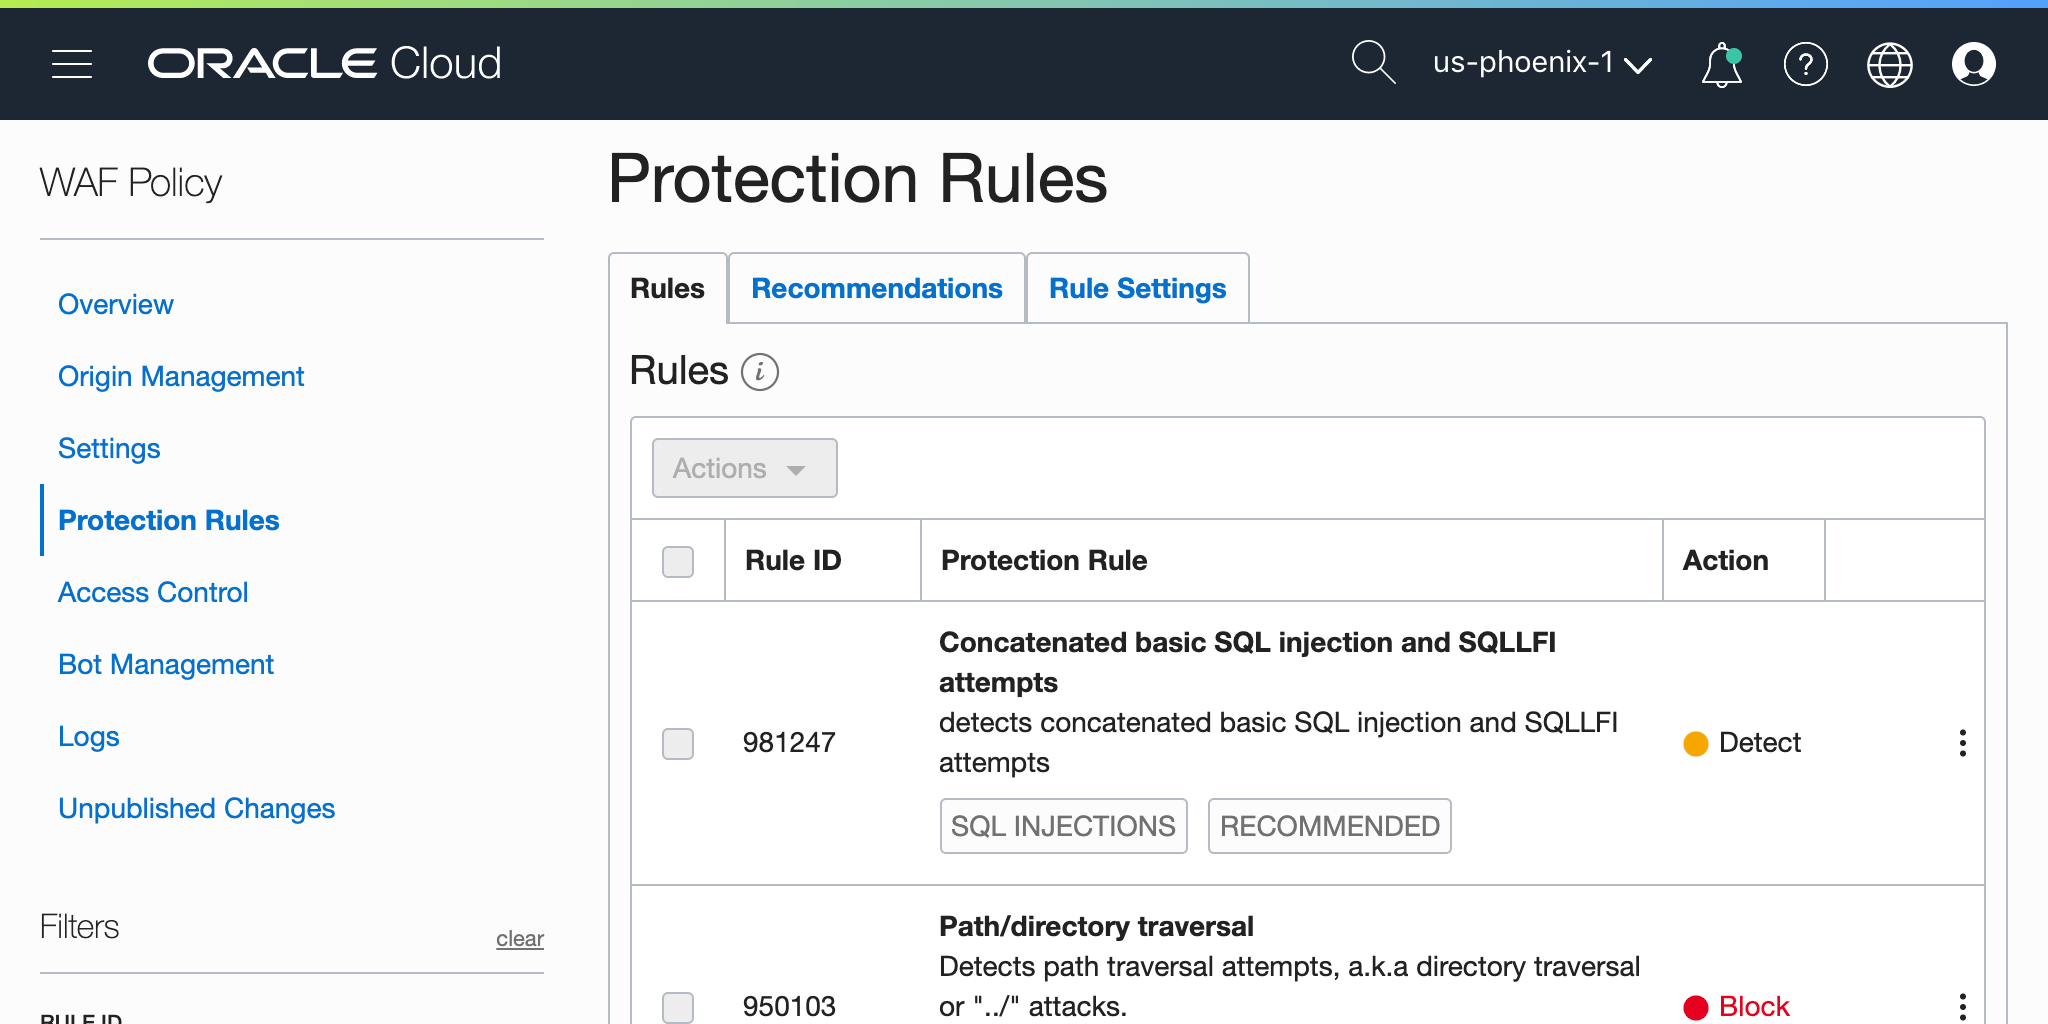Click the SQL INJECTIONS tag
2048x1024 pixels.
pyautogui.click(x=1063, y=826)
